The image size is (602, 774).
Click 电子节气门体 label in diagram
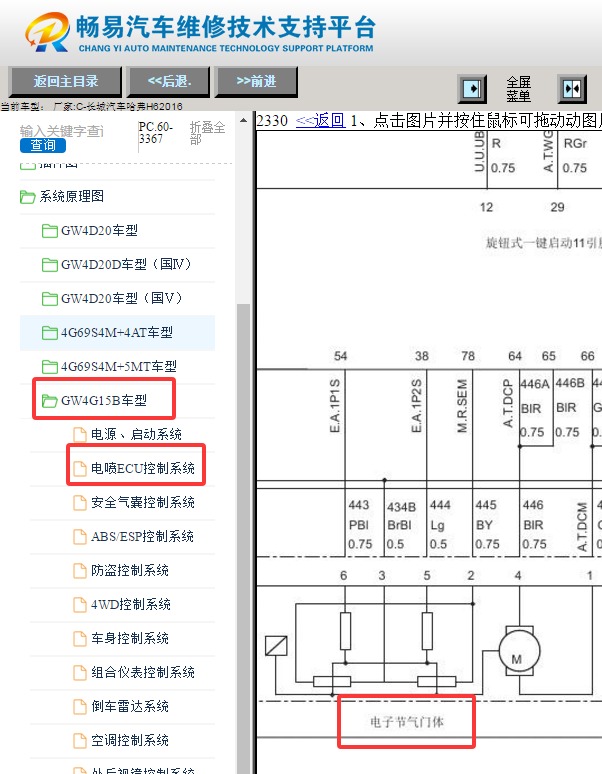(x=407, y=722)
